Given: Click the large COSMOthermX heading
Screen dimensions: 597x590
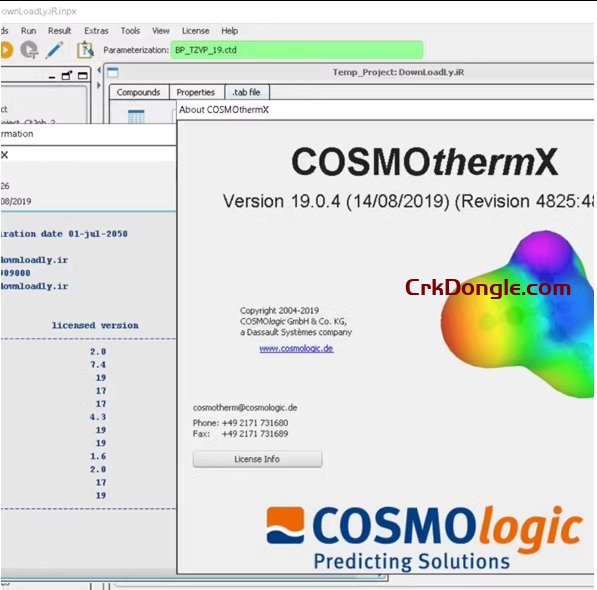Looking at the screenshot, I should 425,162.
